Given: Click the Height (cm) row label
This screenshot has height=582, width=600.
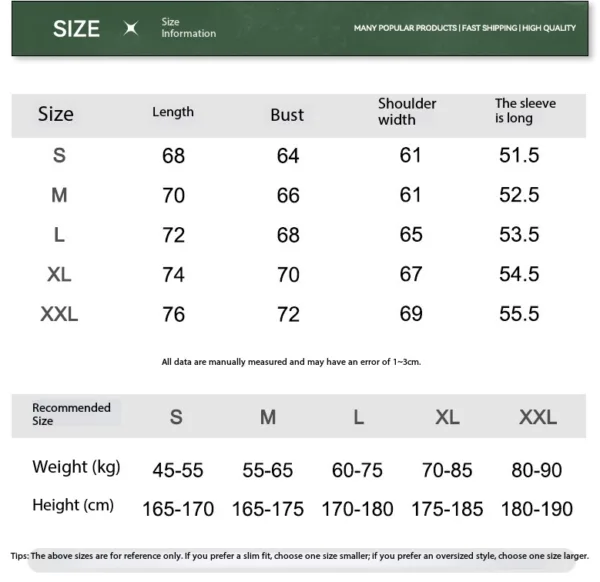Looking at the screenshot, I should pyautogui.click(x=73, y=506).
